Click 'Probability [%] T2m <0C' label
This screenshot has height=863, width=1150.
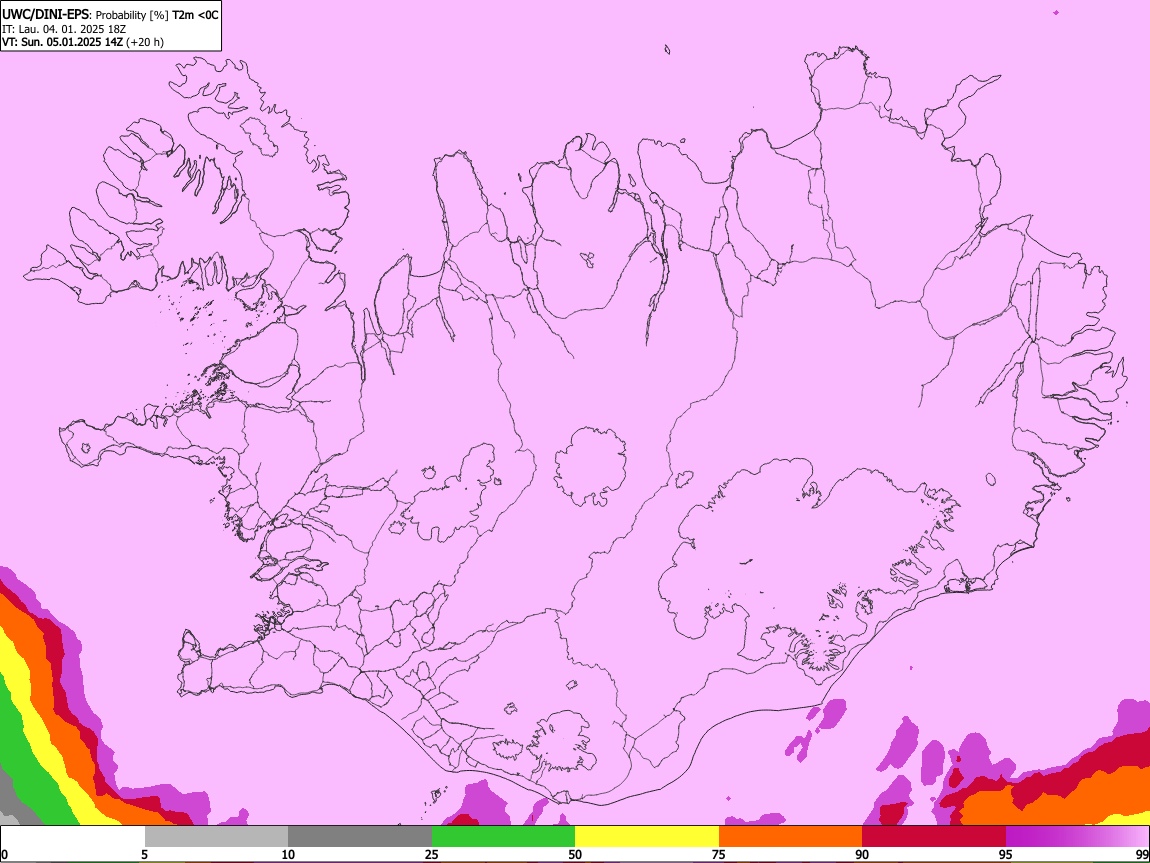[x=157, y=15]
